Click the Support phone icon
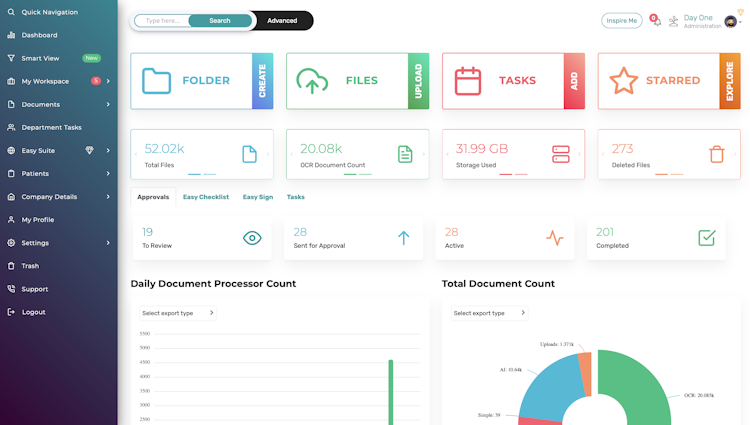750x425 pixels. point(11,289)
